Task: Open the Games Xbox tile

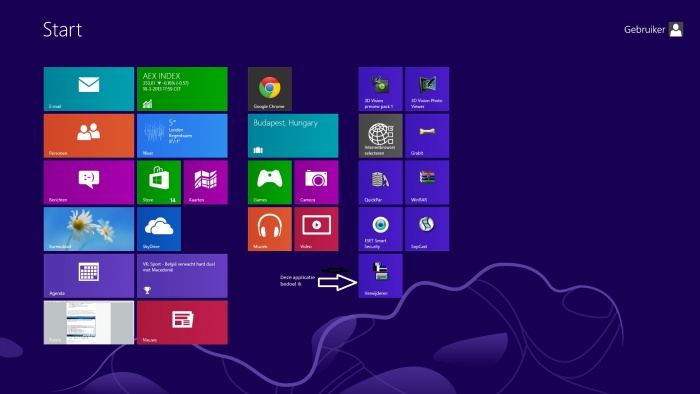Action: point(270,182)
